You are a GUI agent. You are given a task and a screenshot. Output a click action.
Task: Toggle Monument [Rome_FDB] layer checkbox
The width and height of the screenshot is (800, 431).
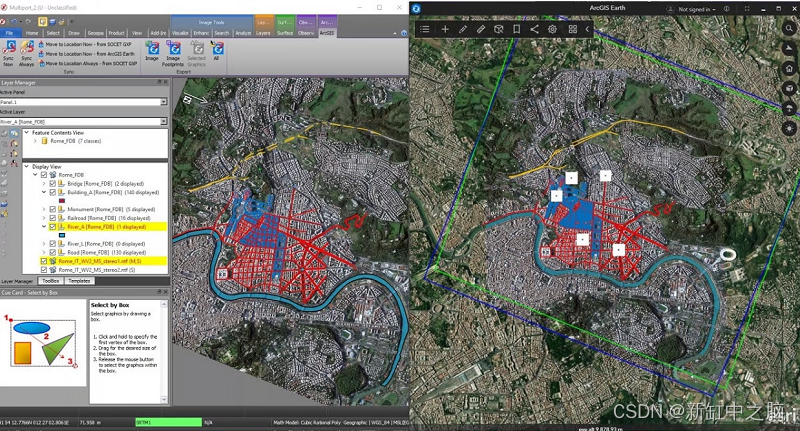tap(53, 209)
